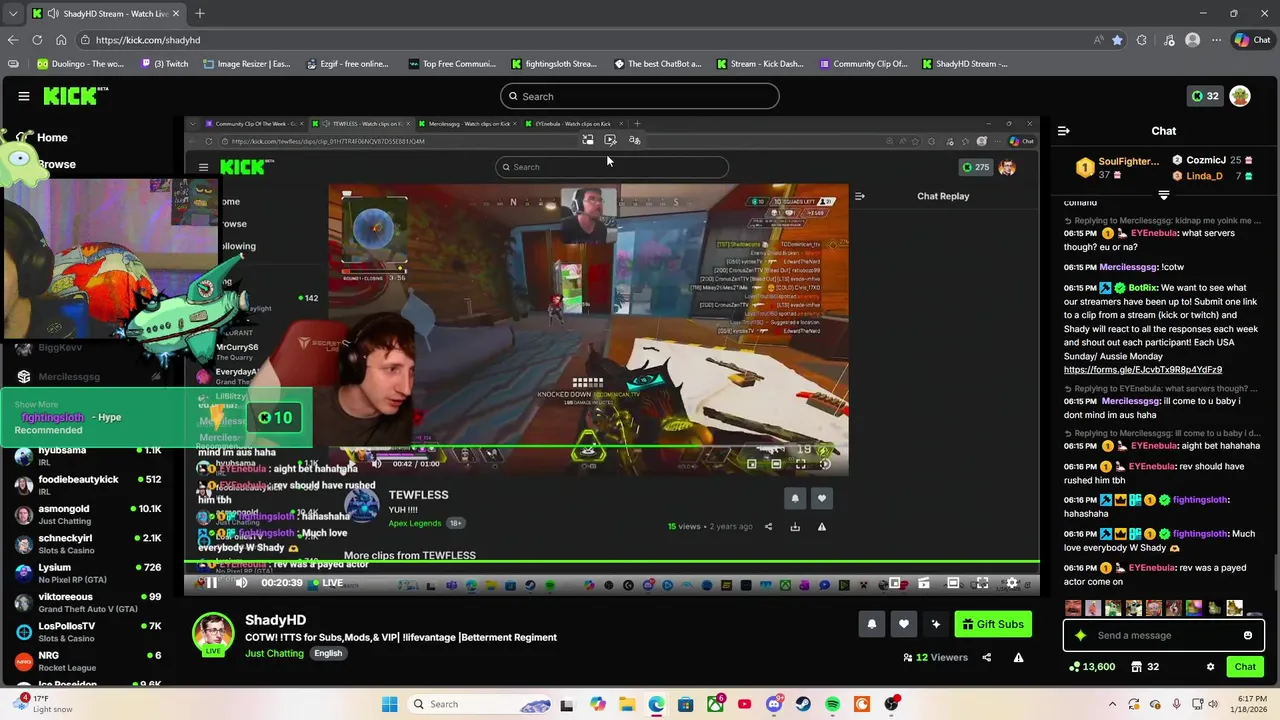This screenshot has width=1280, height=720.
Task: Open the Stream - Kick Dashboard bookmark
Action: [x=760, y=63]
